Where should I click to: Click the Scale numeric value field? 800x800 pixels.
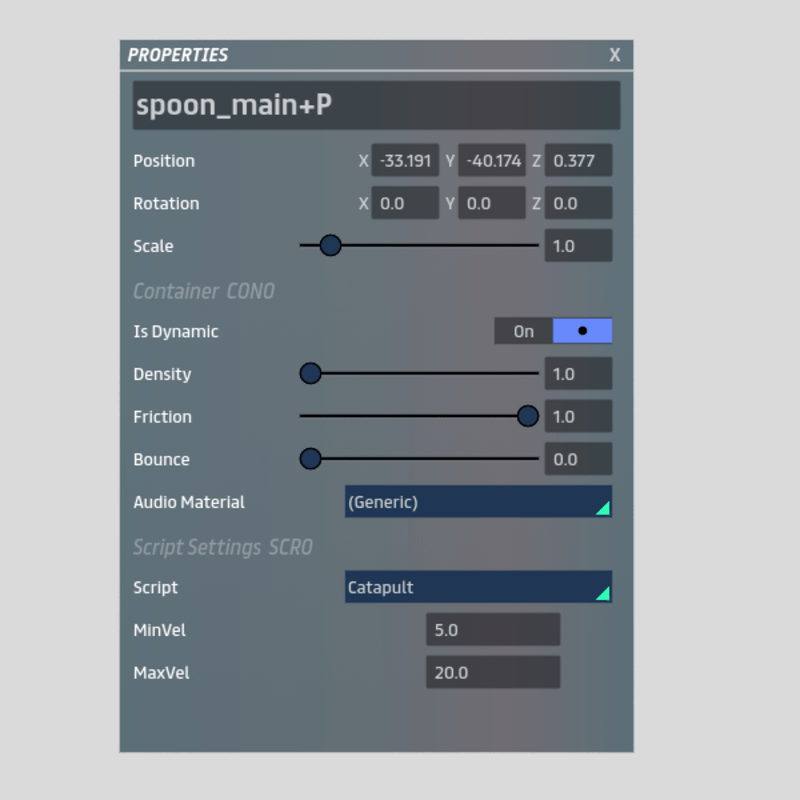coord(578,246)
